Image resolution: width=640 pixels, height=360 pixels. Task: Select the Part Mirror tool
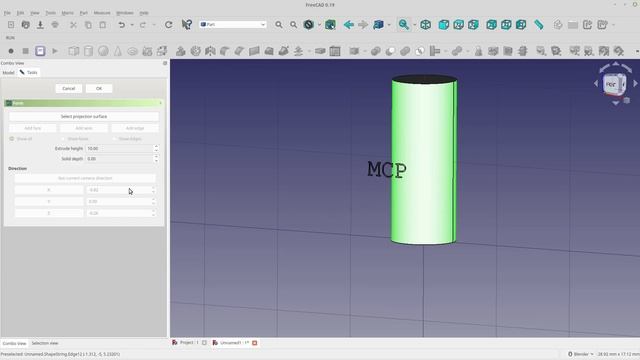pos(210,51)
